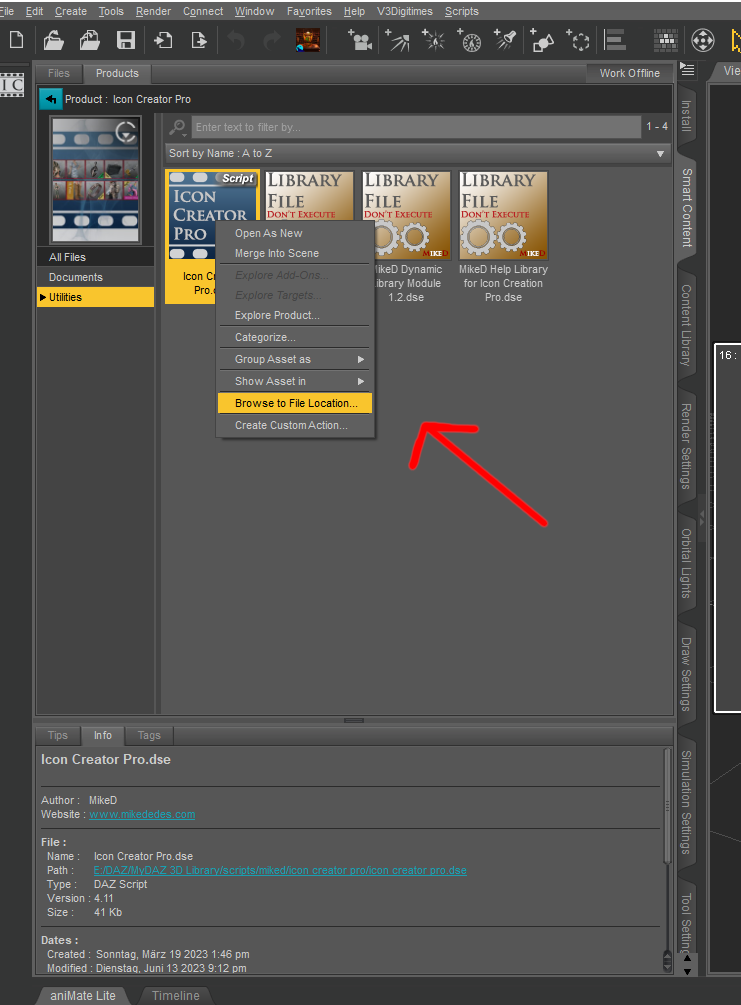The image size is (741, 1005).
Task: Create a new distant light
Action: click(397, 40)
